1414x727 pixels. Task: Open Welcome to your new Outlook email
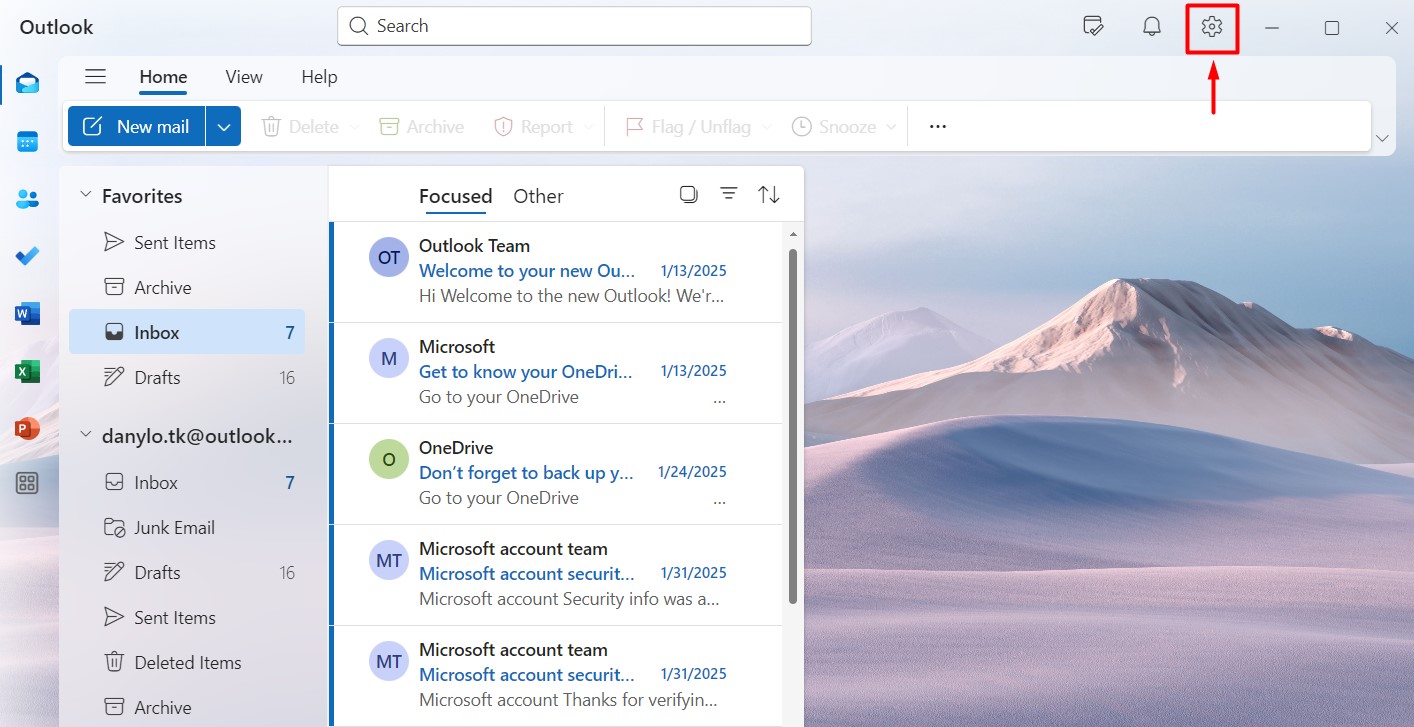[556, 272]
